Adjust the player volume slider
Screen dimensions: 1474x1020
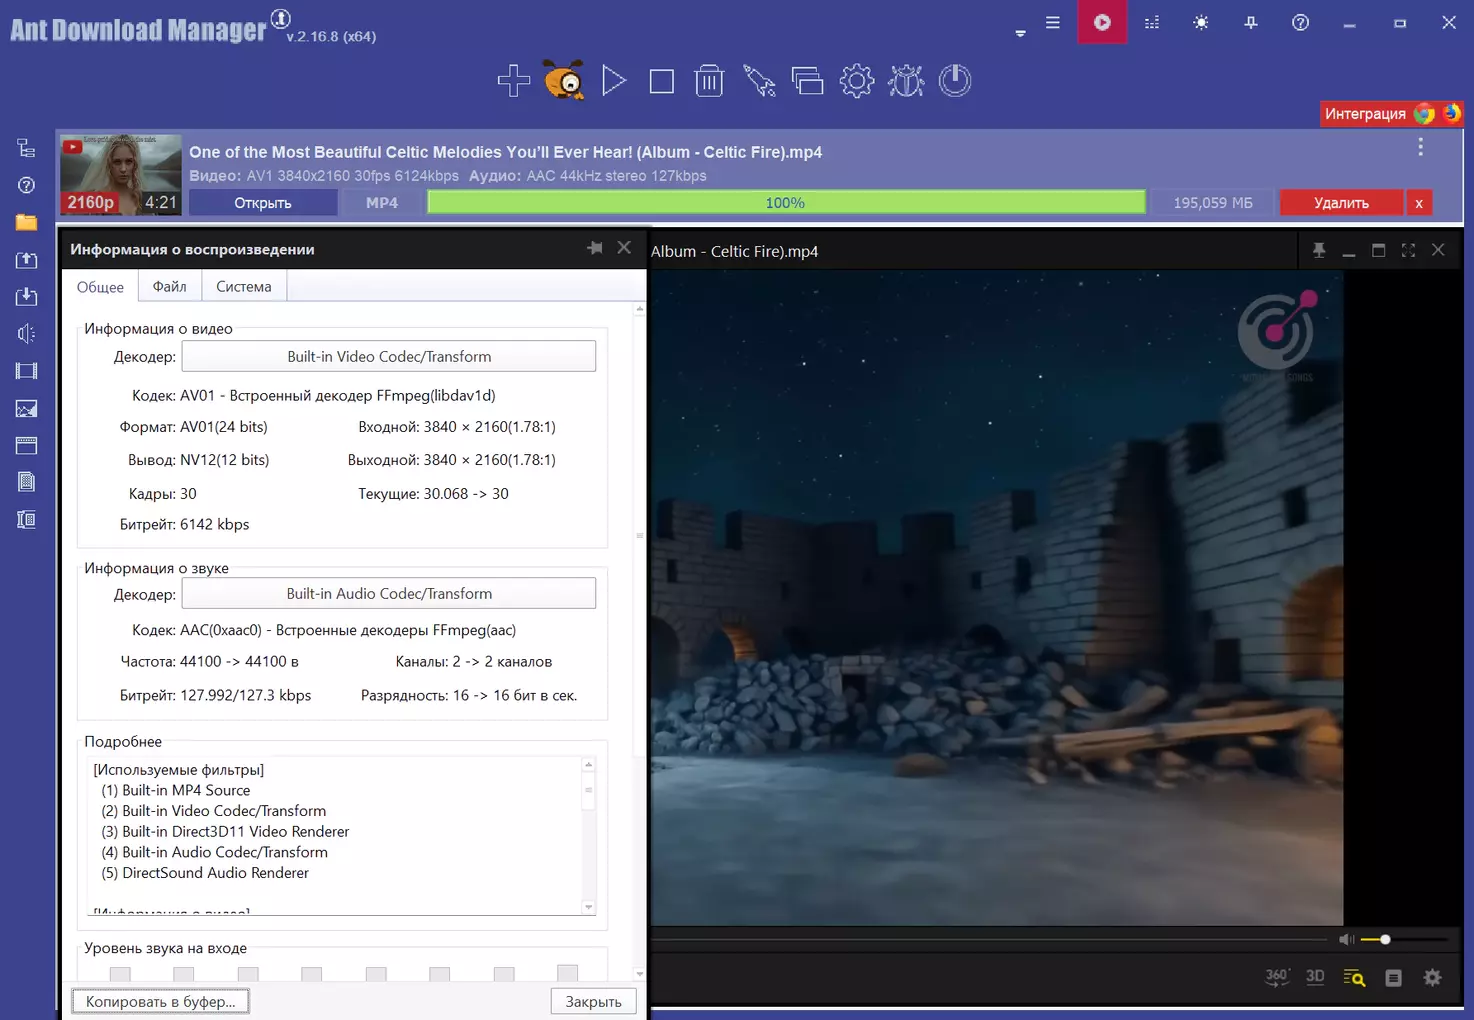(x=1385, y=939)
